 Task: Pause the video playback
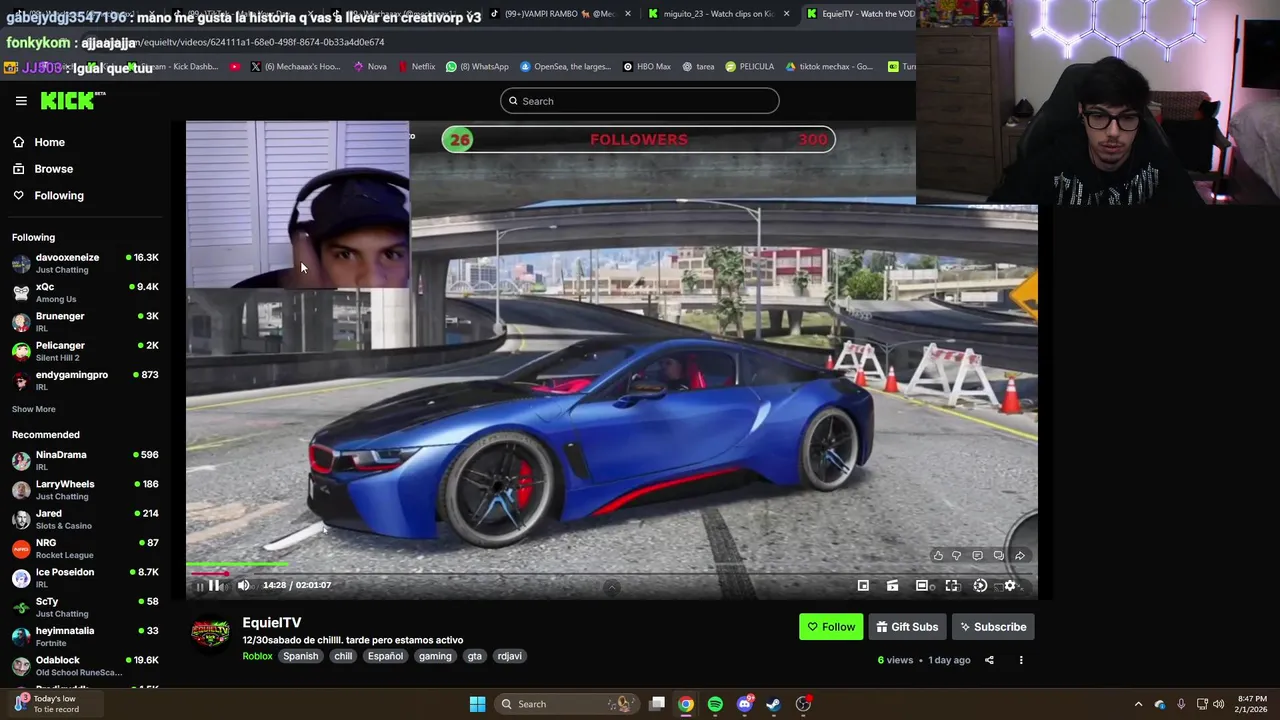point(214,585)
